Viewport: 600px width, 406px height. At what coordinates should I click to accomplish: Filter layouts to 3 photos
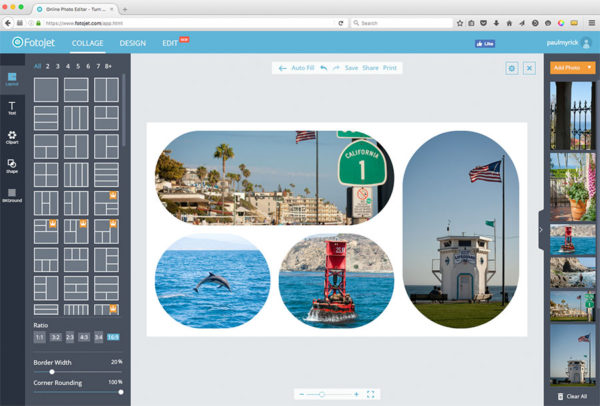pyautogui.click(x=57, y=66)
